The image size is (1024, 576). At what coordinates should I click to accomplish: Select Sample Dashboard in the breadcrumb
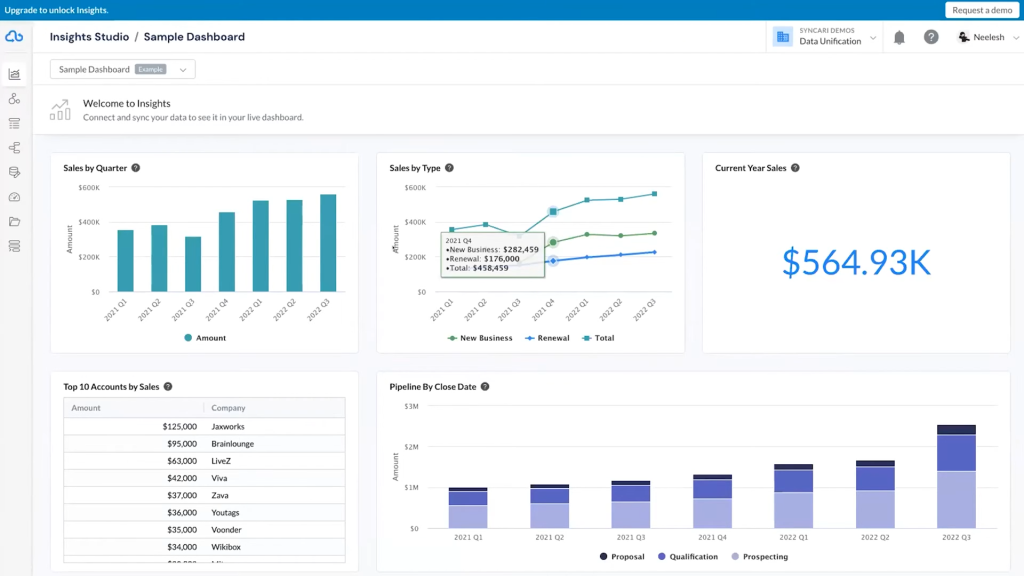point(196,36)
